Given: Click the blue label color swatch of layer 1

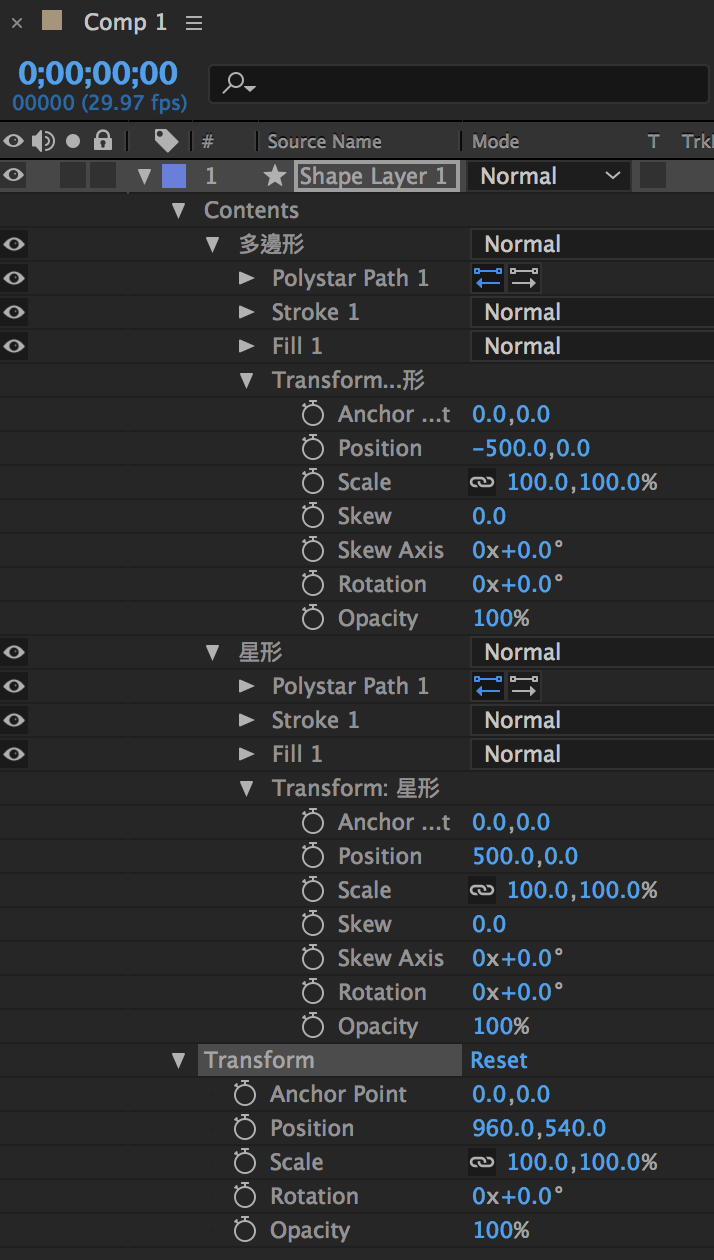Looking at the screenshot, I should coord(174,176).
